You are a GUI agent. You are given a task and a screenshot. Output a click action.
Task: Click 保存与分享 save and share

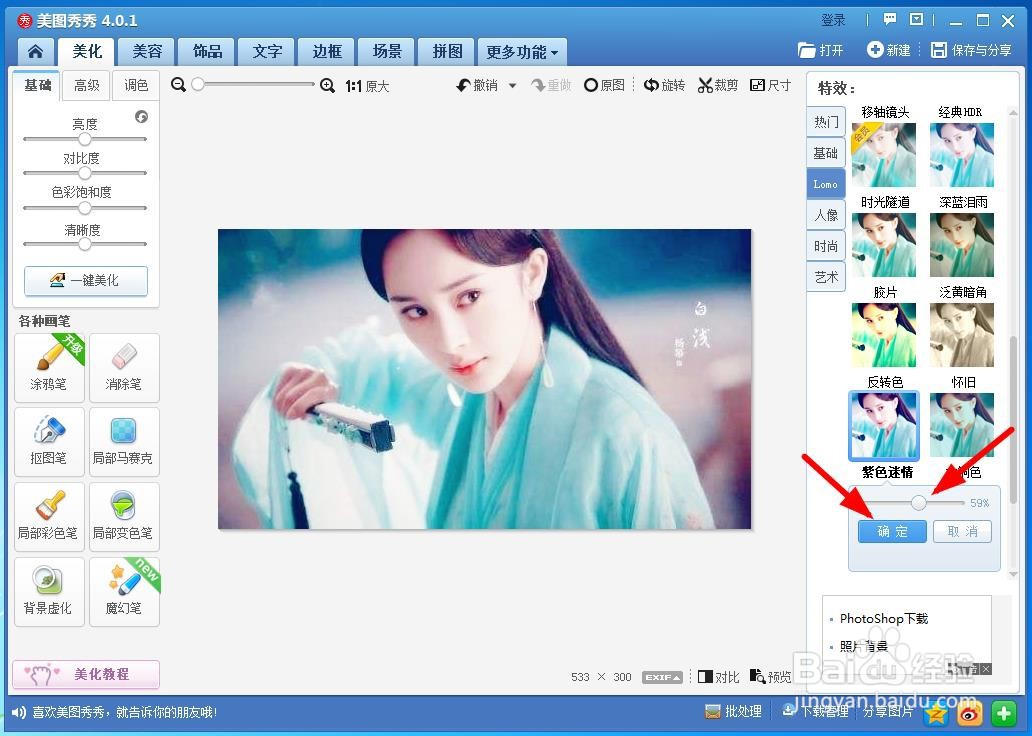pos(971,50)
